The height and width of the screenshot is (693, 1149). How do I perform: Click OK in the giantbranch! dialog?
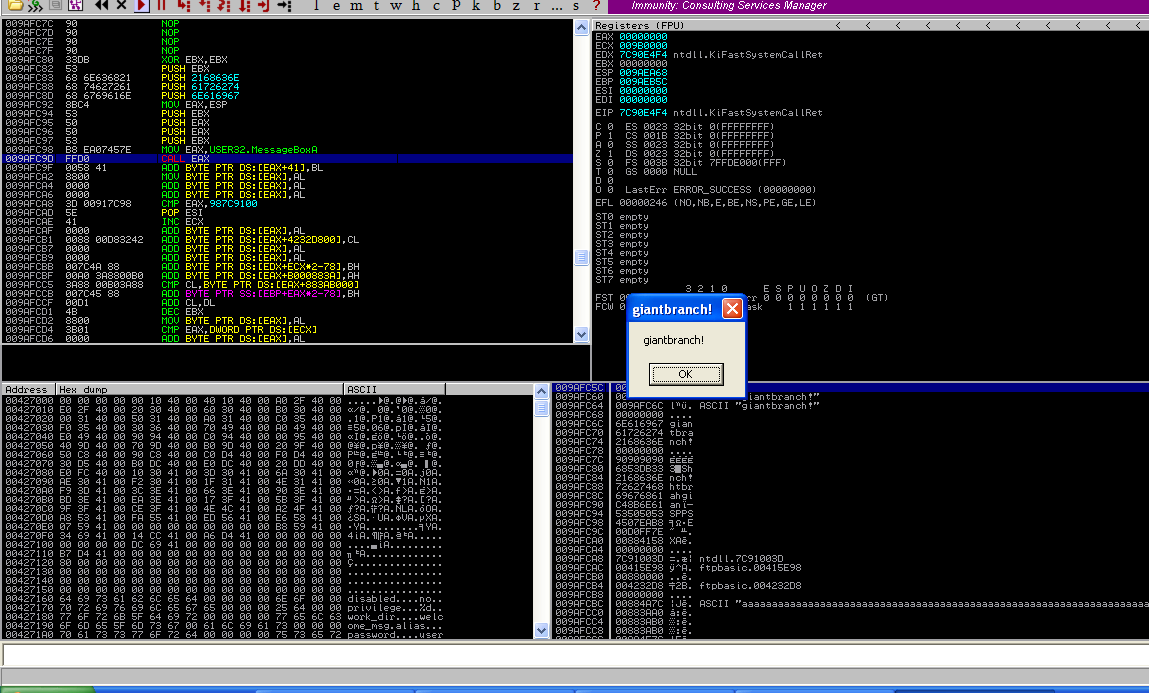[685, 374]
